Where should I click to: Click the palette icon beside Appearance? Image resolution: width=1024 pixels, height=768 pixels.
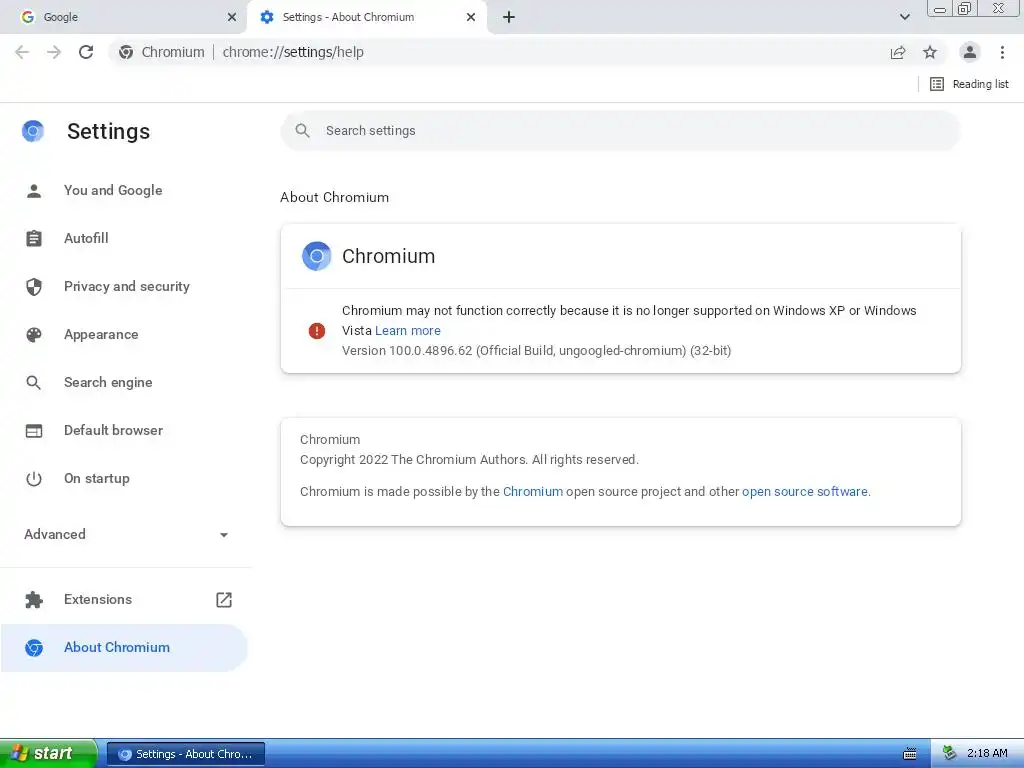coord(33,334)
